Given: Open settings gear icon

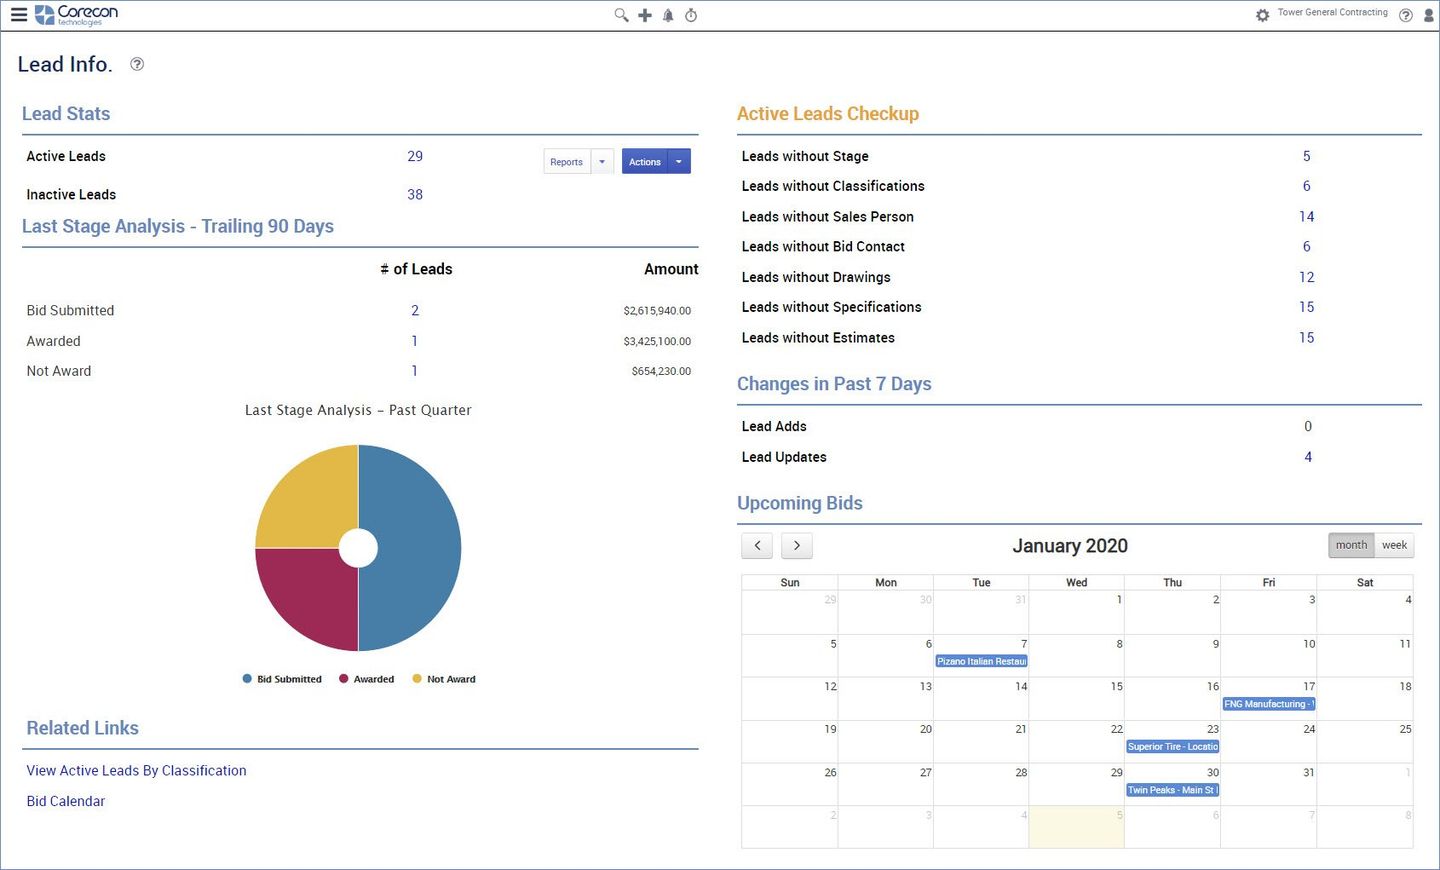Looking at the screenshot, I should click(1262, 15).
